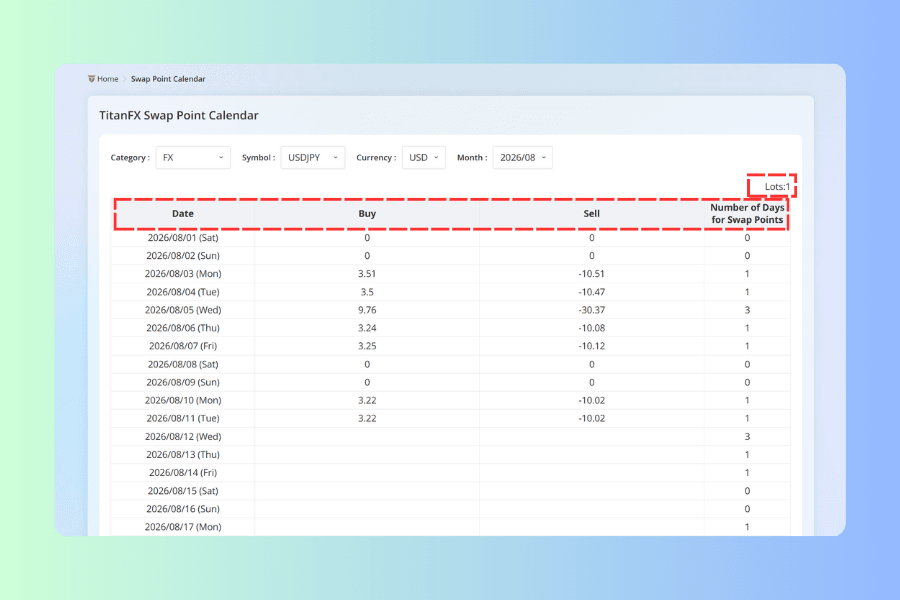Select the 2026/08/14 (Fri) date cell
The width and height of the screenshot is (900, 600).
pyautogui.click(x=183, y=473)
